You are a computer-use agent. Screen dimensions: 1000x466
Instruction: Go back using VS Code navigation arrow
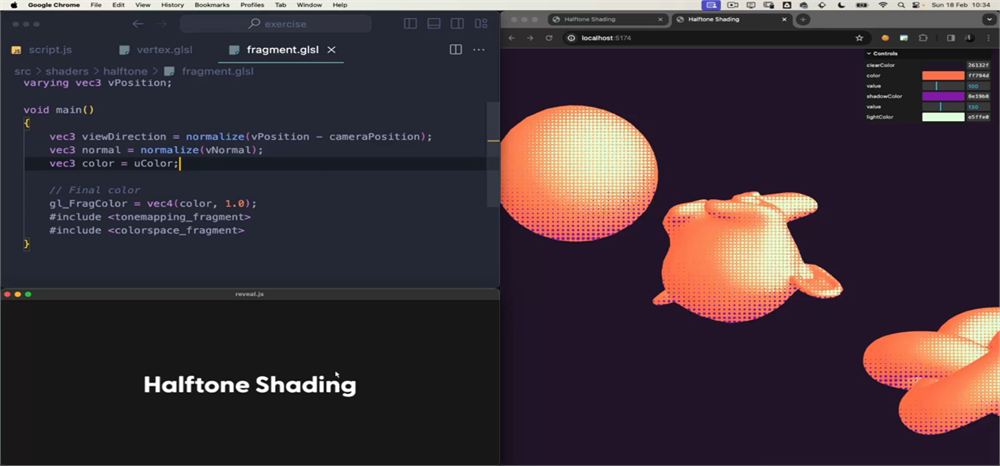[x=138, y=24]
